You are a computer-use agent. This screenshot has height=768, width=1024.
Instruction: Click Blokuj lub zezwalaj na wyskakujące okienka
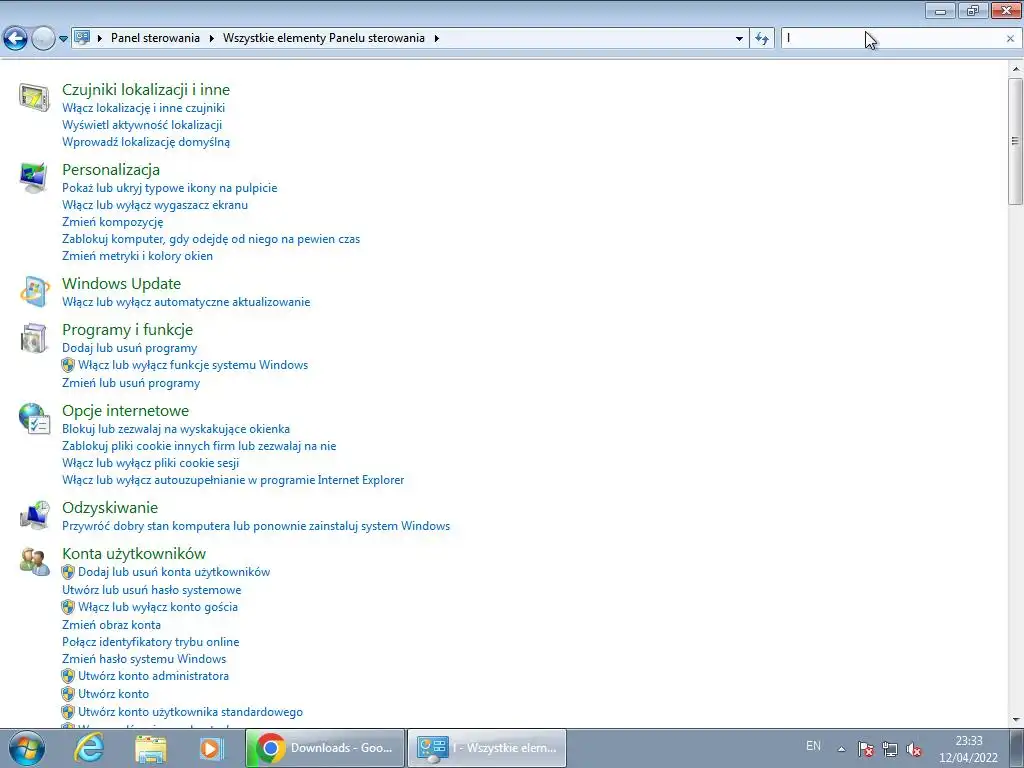[176, 429]
